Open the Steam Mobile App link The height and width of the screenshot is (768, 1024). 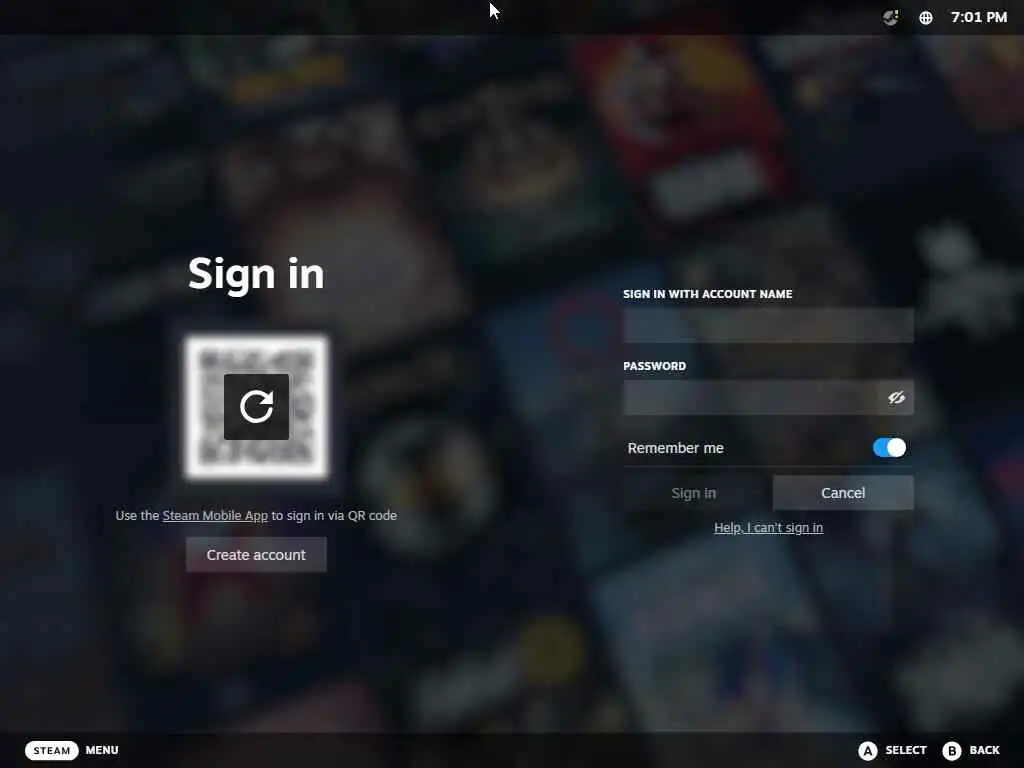[215, 515]
